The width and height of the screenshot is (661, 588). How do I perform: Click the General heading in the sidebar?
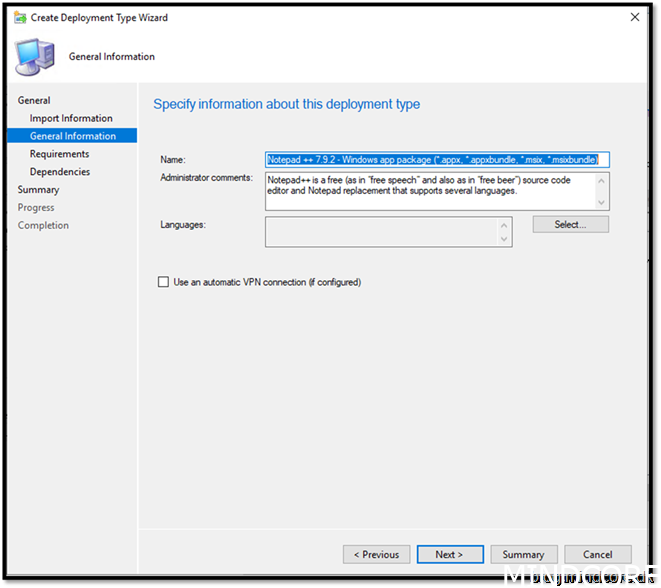pyautogui.click(x=34, y=100)
